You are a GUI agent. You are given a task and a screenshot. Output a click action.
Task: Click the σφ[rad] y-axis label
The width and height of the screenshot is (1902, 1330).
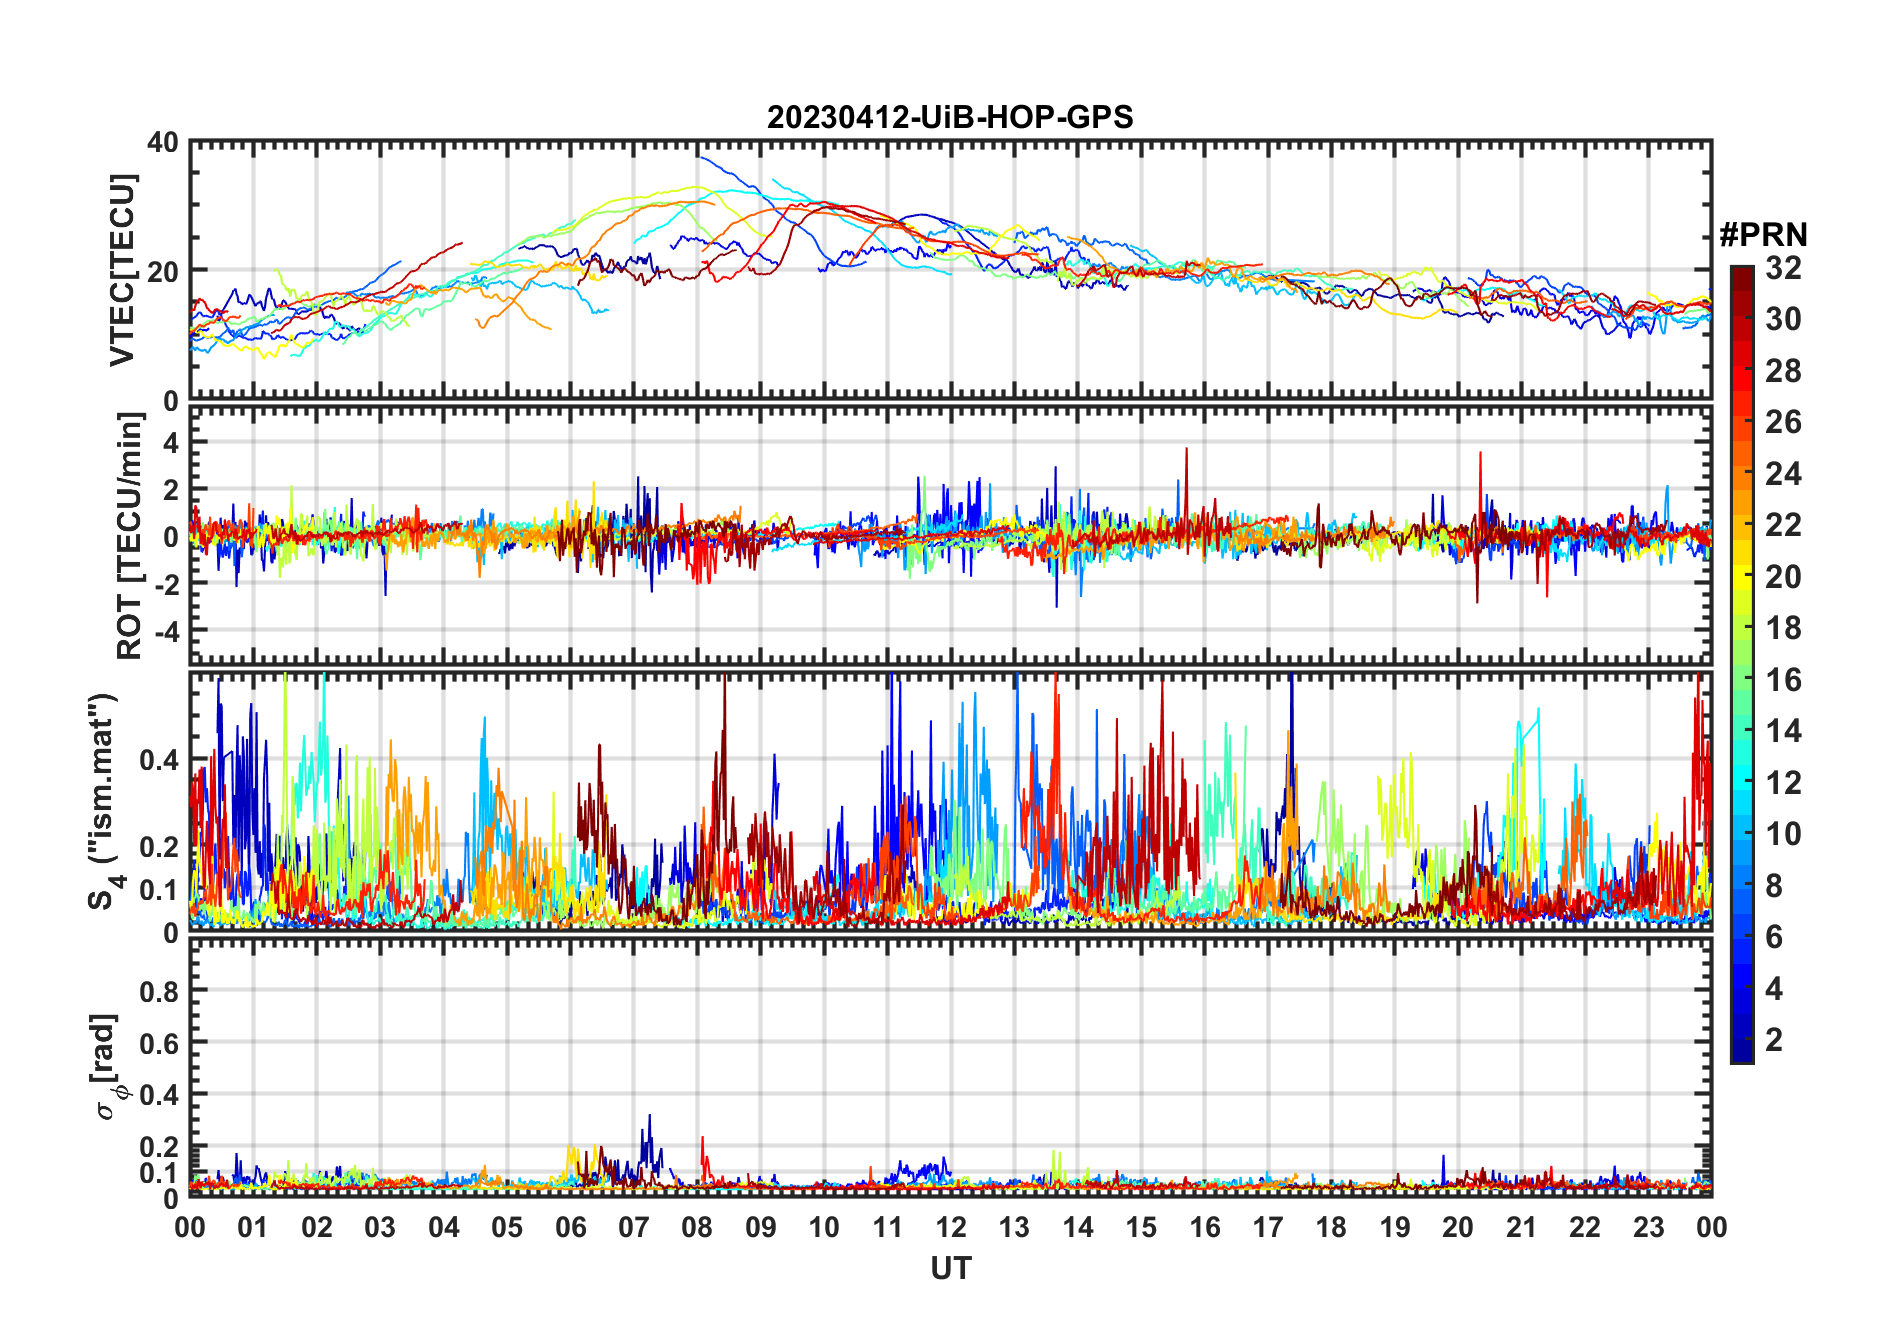tap(108, 1067)
